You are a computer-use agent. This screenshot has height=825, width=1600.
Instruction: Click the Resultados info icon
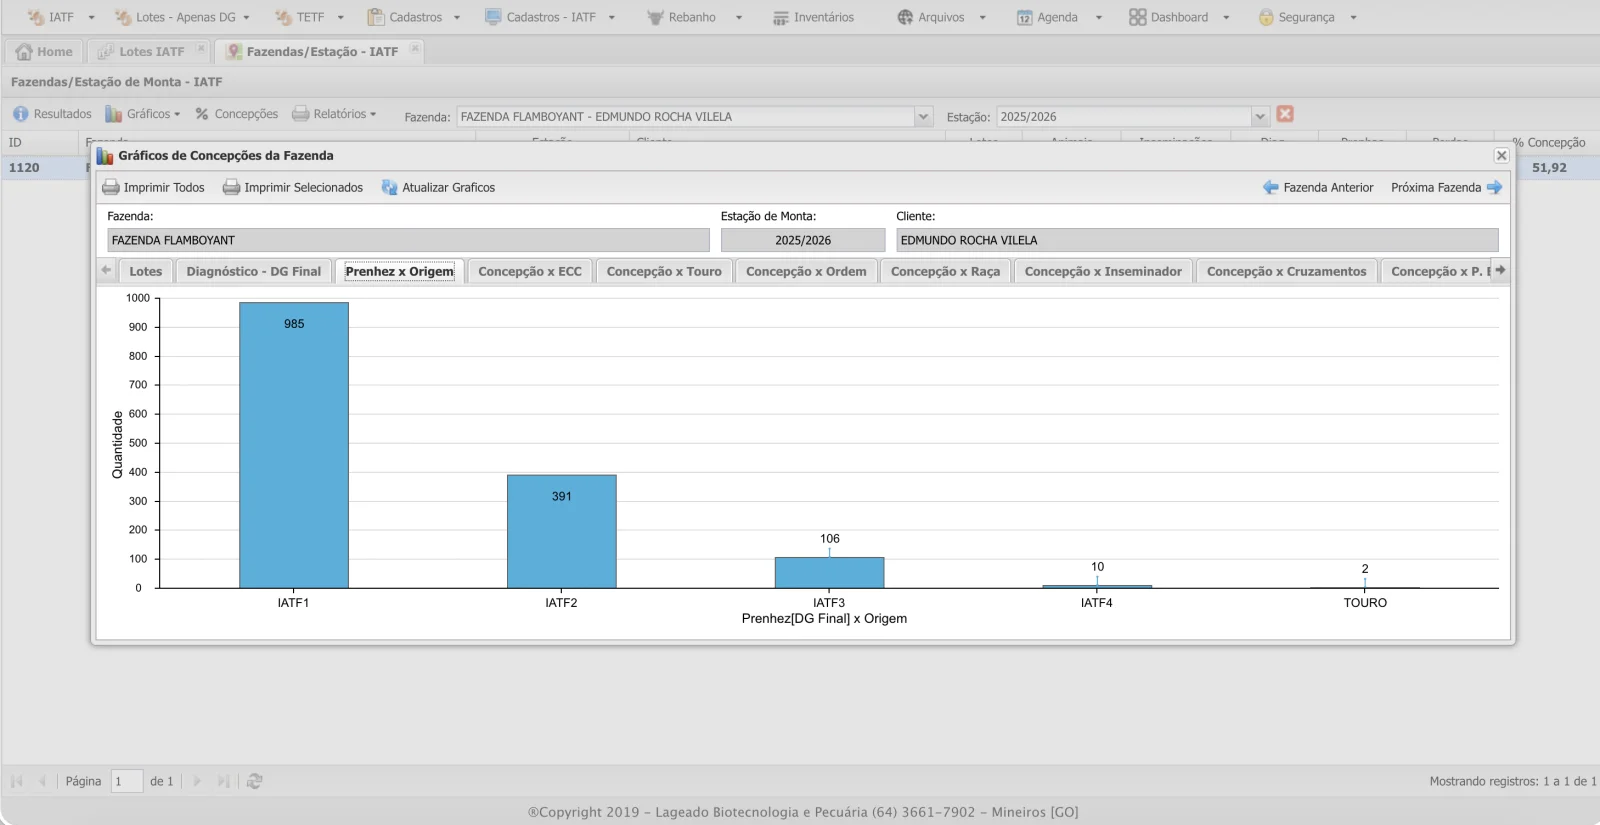coord(21,114)
